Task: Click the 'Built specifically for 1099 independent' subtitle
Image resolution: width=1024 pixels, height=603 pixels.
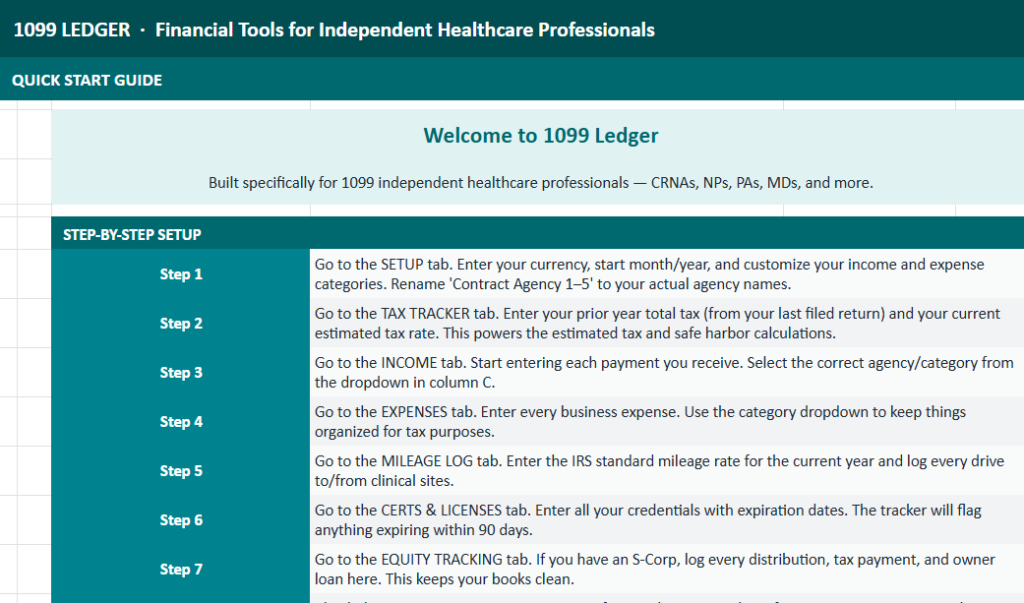Action: [541, 183]
